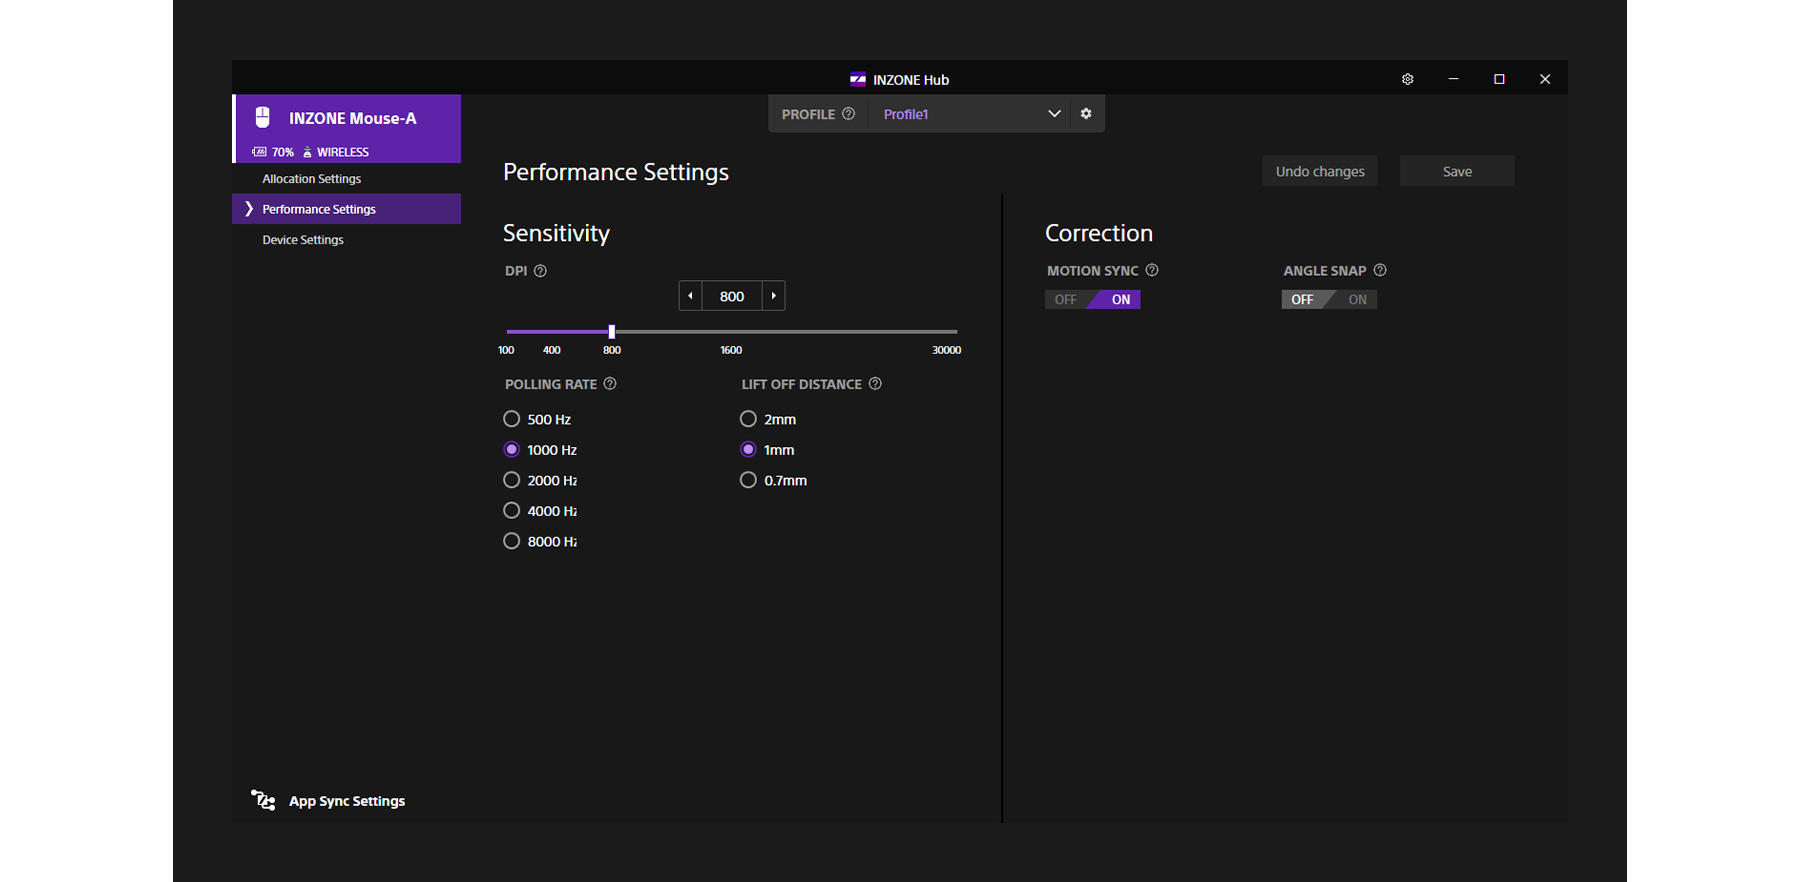Select 500 Hz polling rate
Image resolution: width=1800 pixels, height=882 pixels.
(511, 419)
